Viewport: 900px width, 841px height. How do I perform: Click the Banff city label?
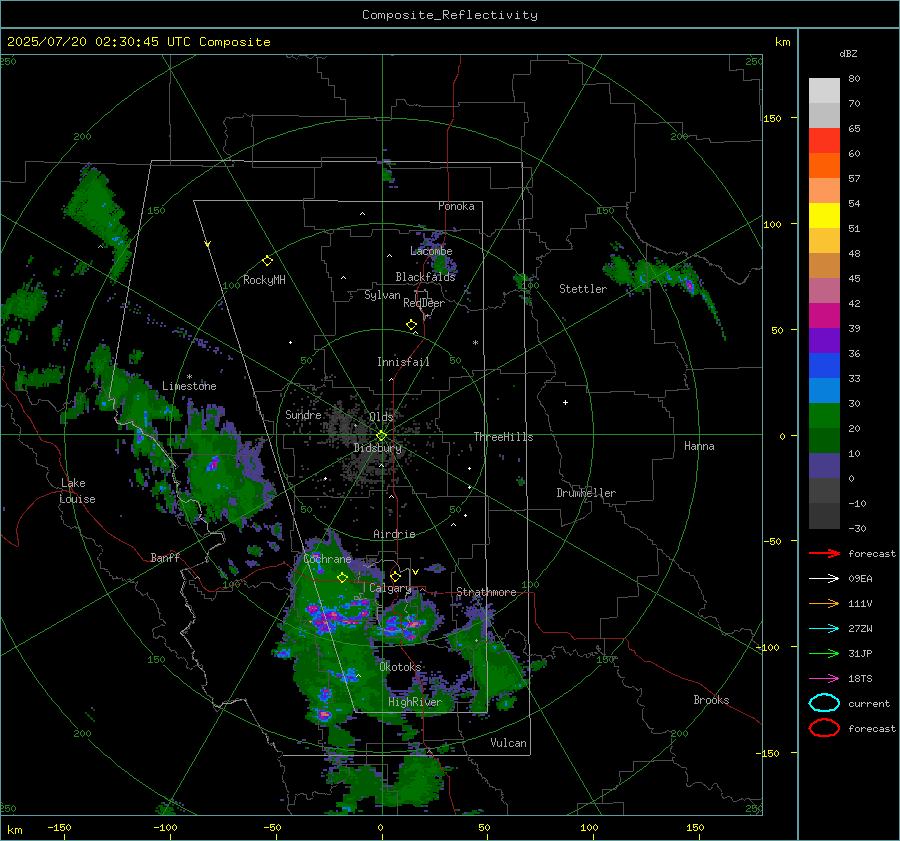pos(165,557)
